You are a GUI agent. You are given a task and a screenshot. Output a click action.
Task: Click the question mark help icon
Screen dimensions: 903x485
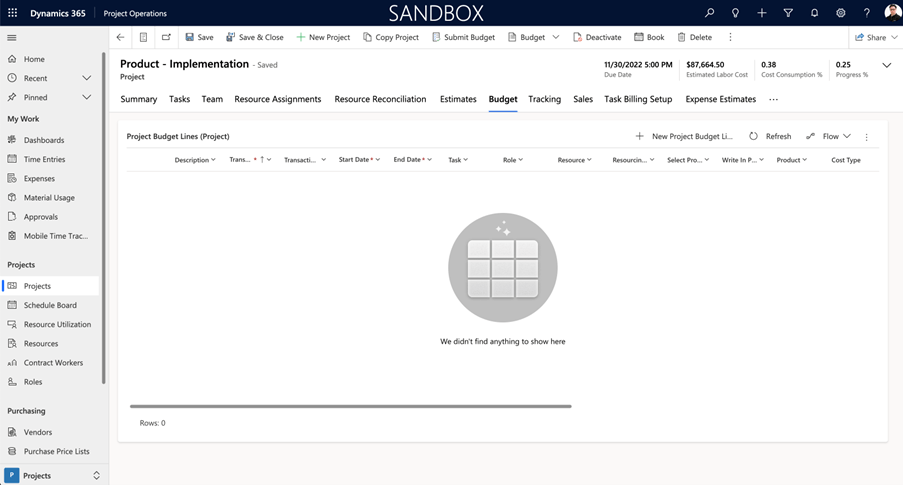click(x=866, y=13)
